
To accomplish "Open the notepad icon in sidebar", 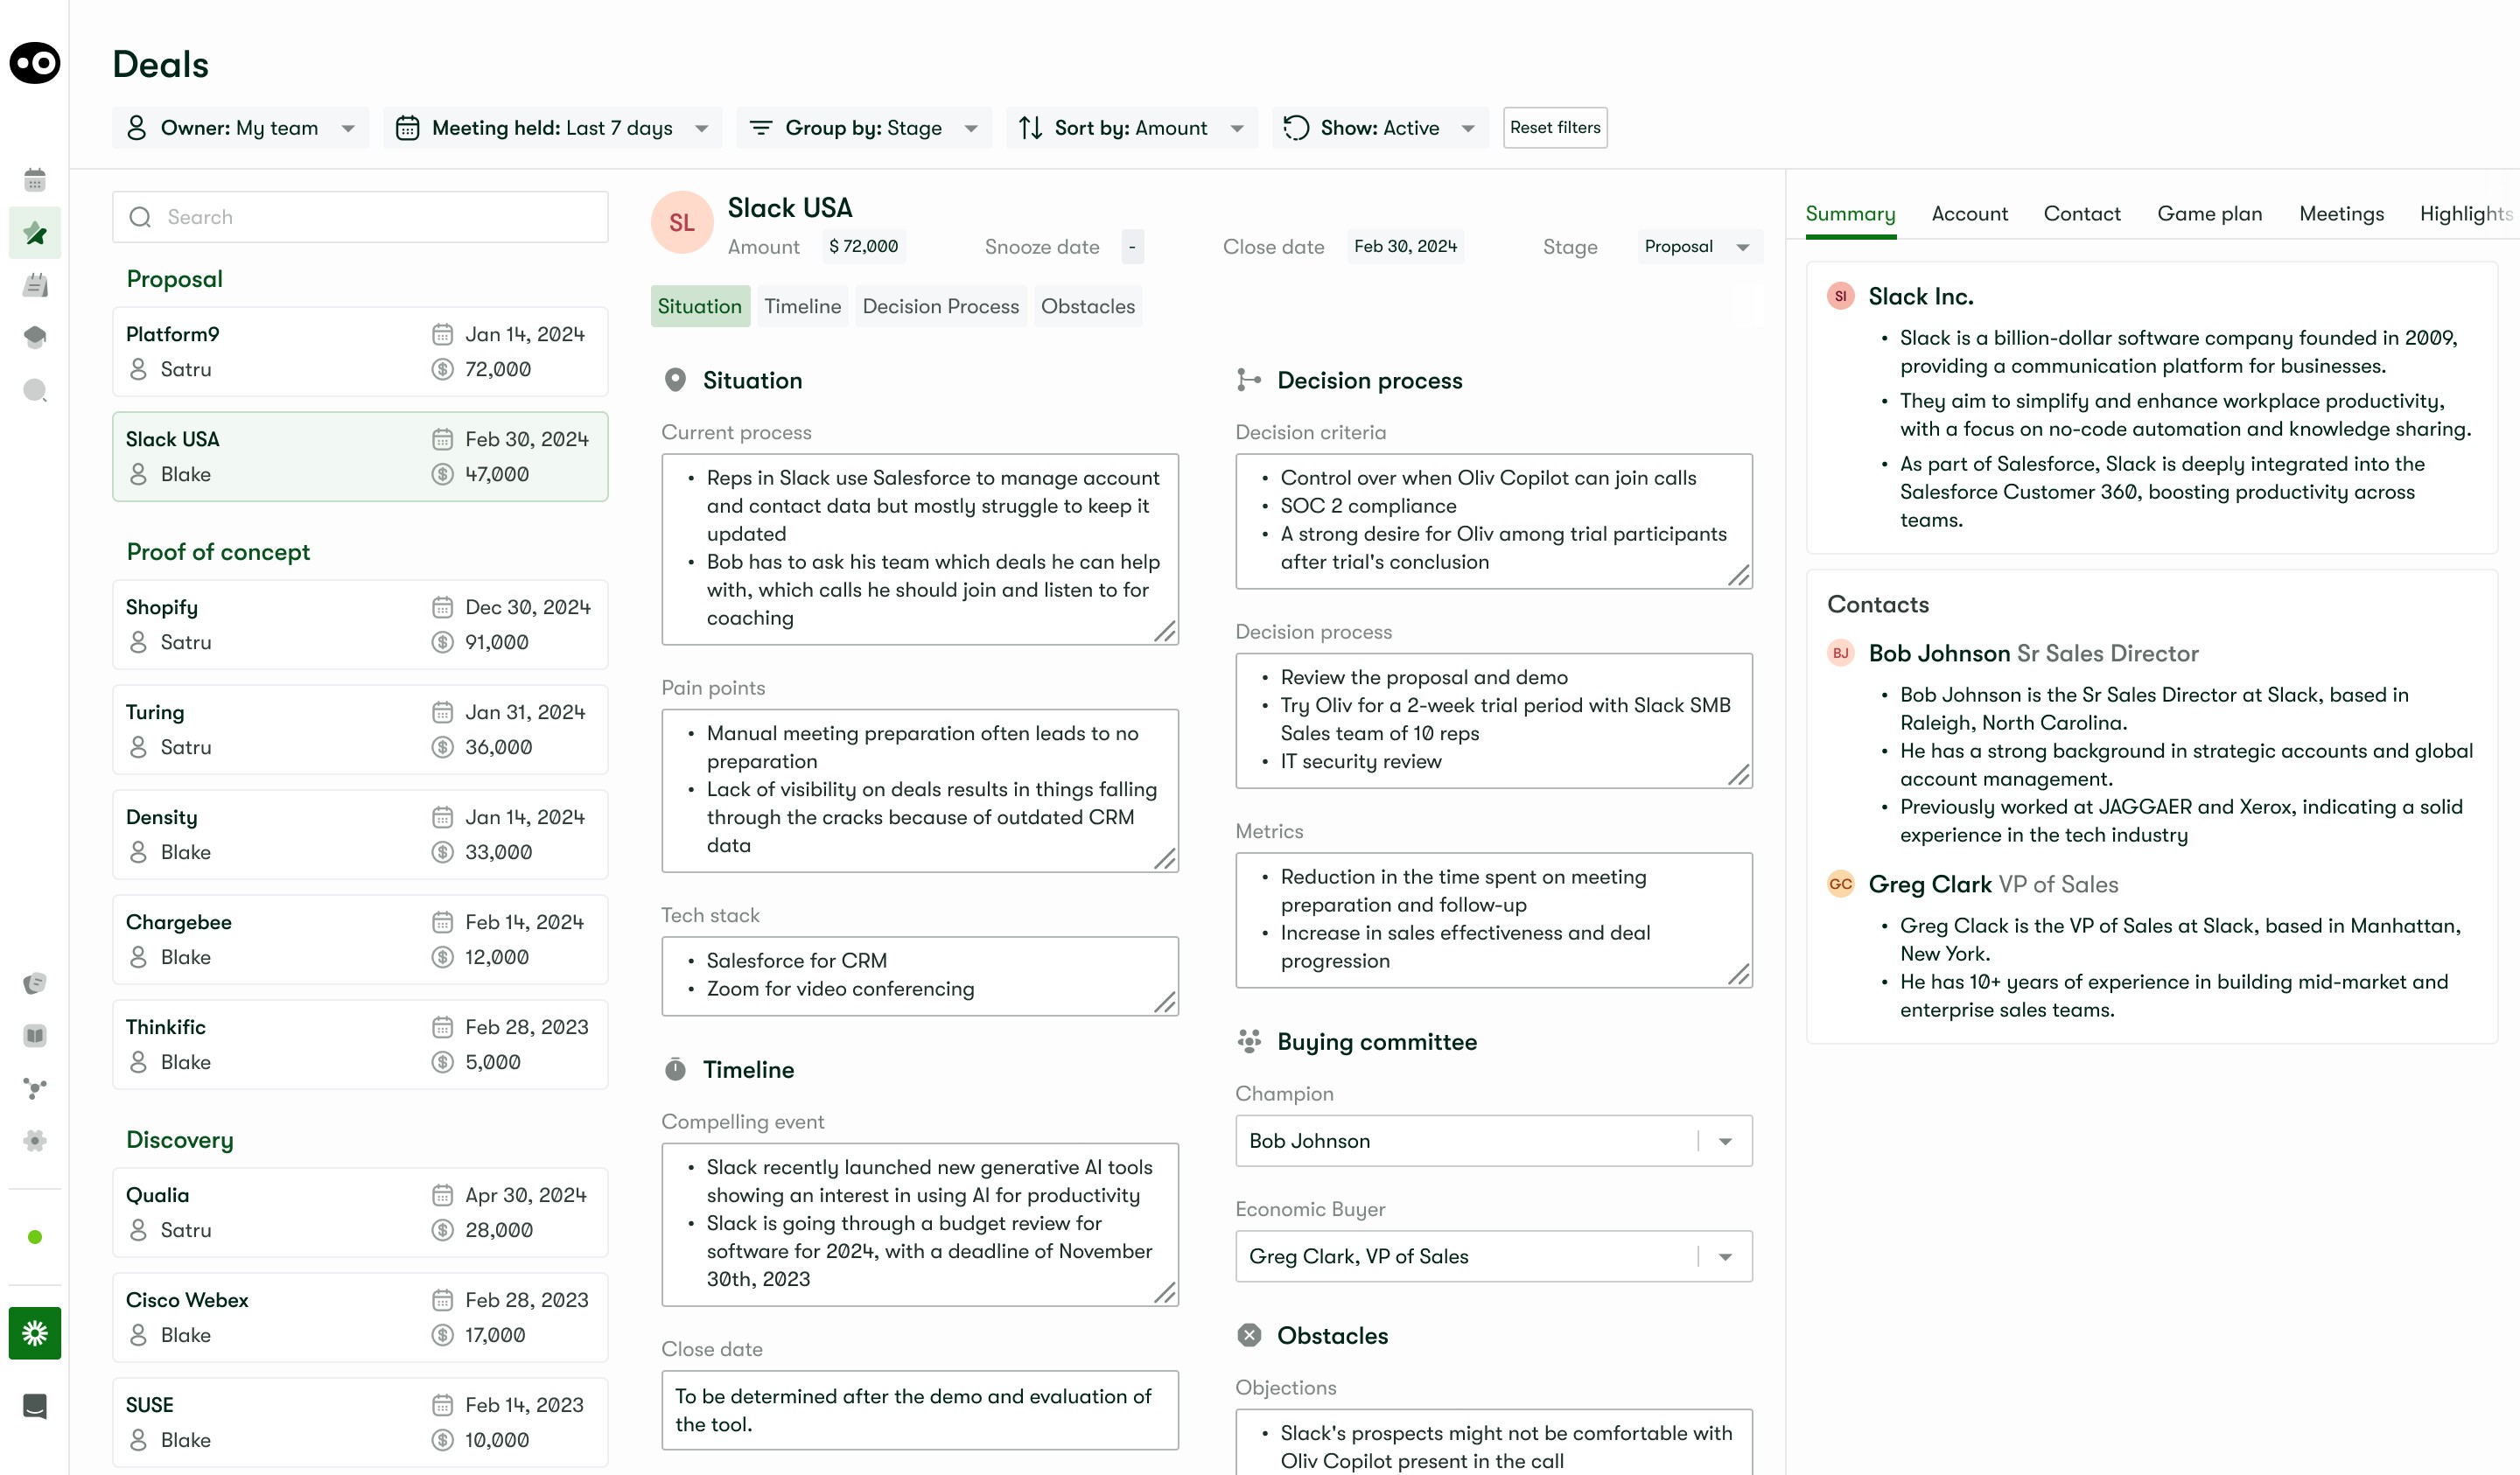I will [x=35, y=286].
